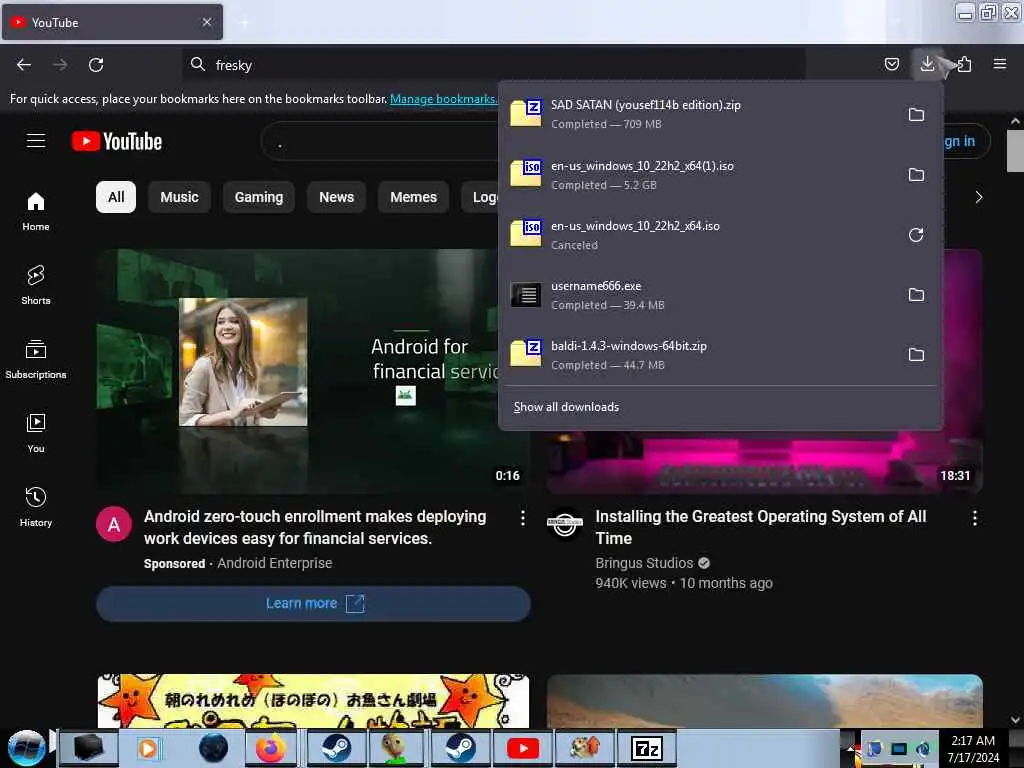
Task: Open the Windows Start orb
Action: coord(26,748)
